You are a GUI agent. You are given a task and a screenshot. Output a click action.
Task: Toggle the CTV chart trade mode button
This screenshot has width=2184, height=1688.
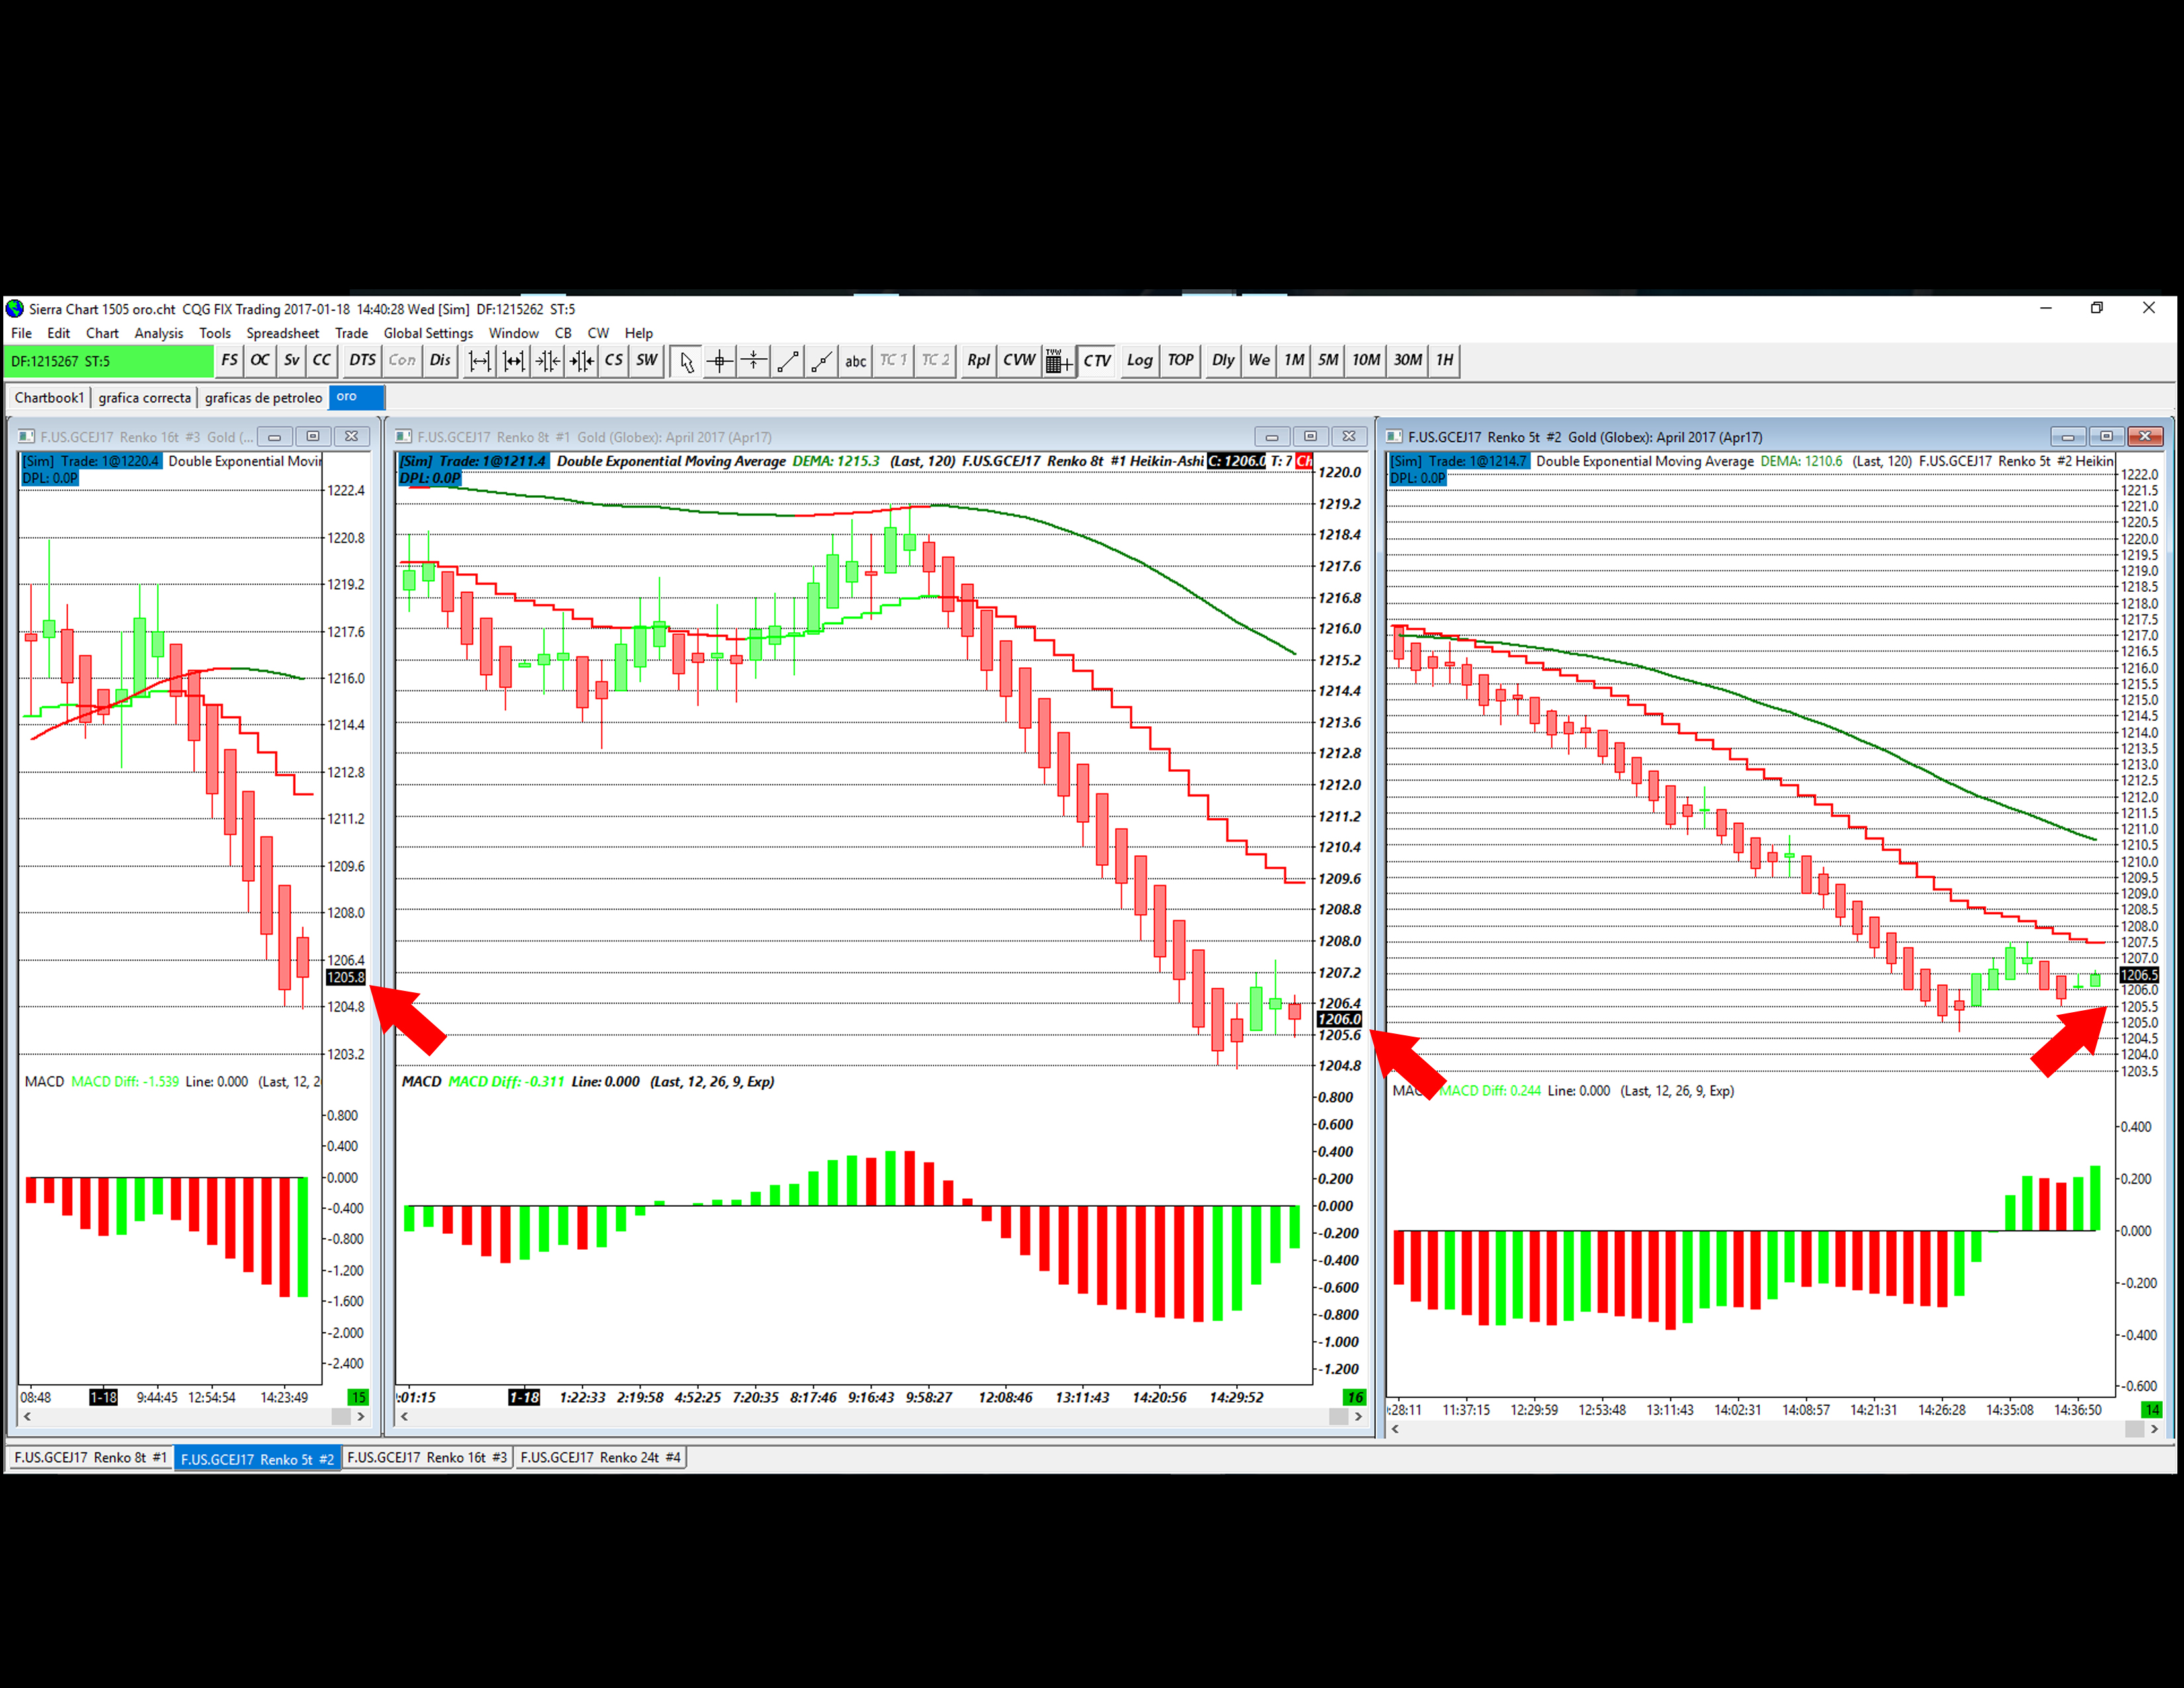coord(1097,361)
